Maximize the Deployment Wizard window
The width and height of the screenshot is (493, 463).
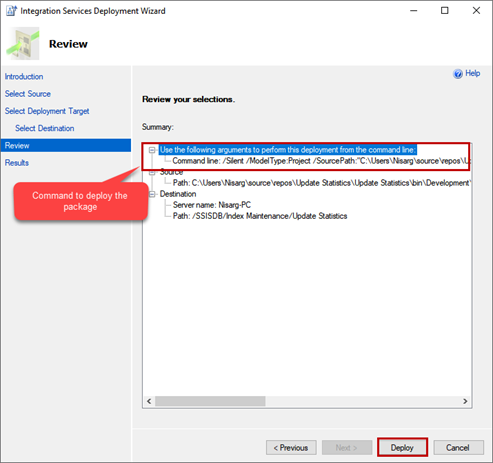point(445,11)
